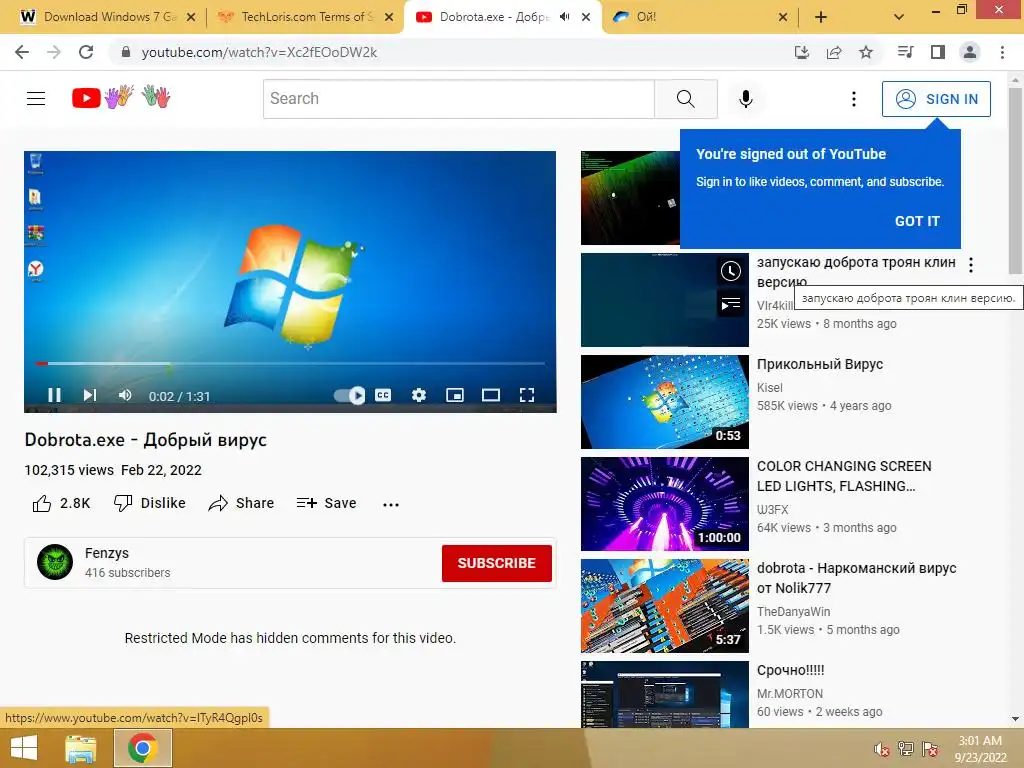Toggle the Chrome side panel
This screenshot has height=768, width=1024.
(x=938, y=52)
